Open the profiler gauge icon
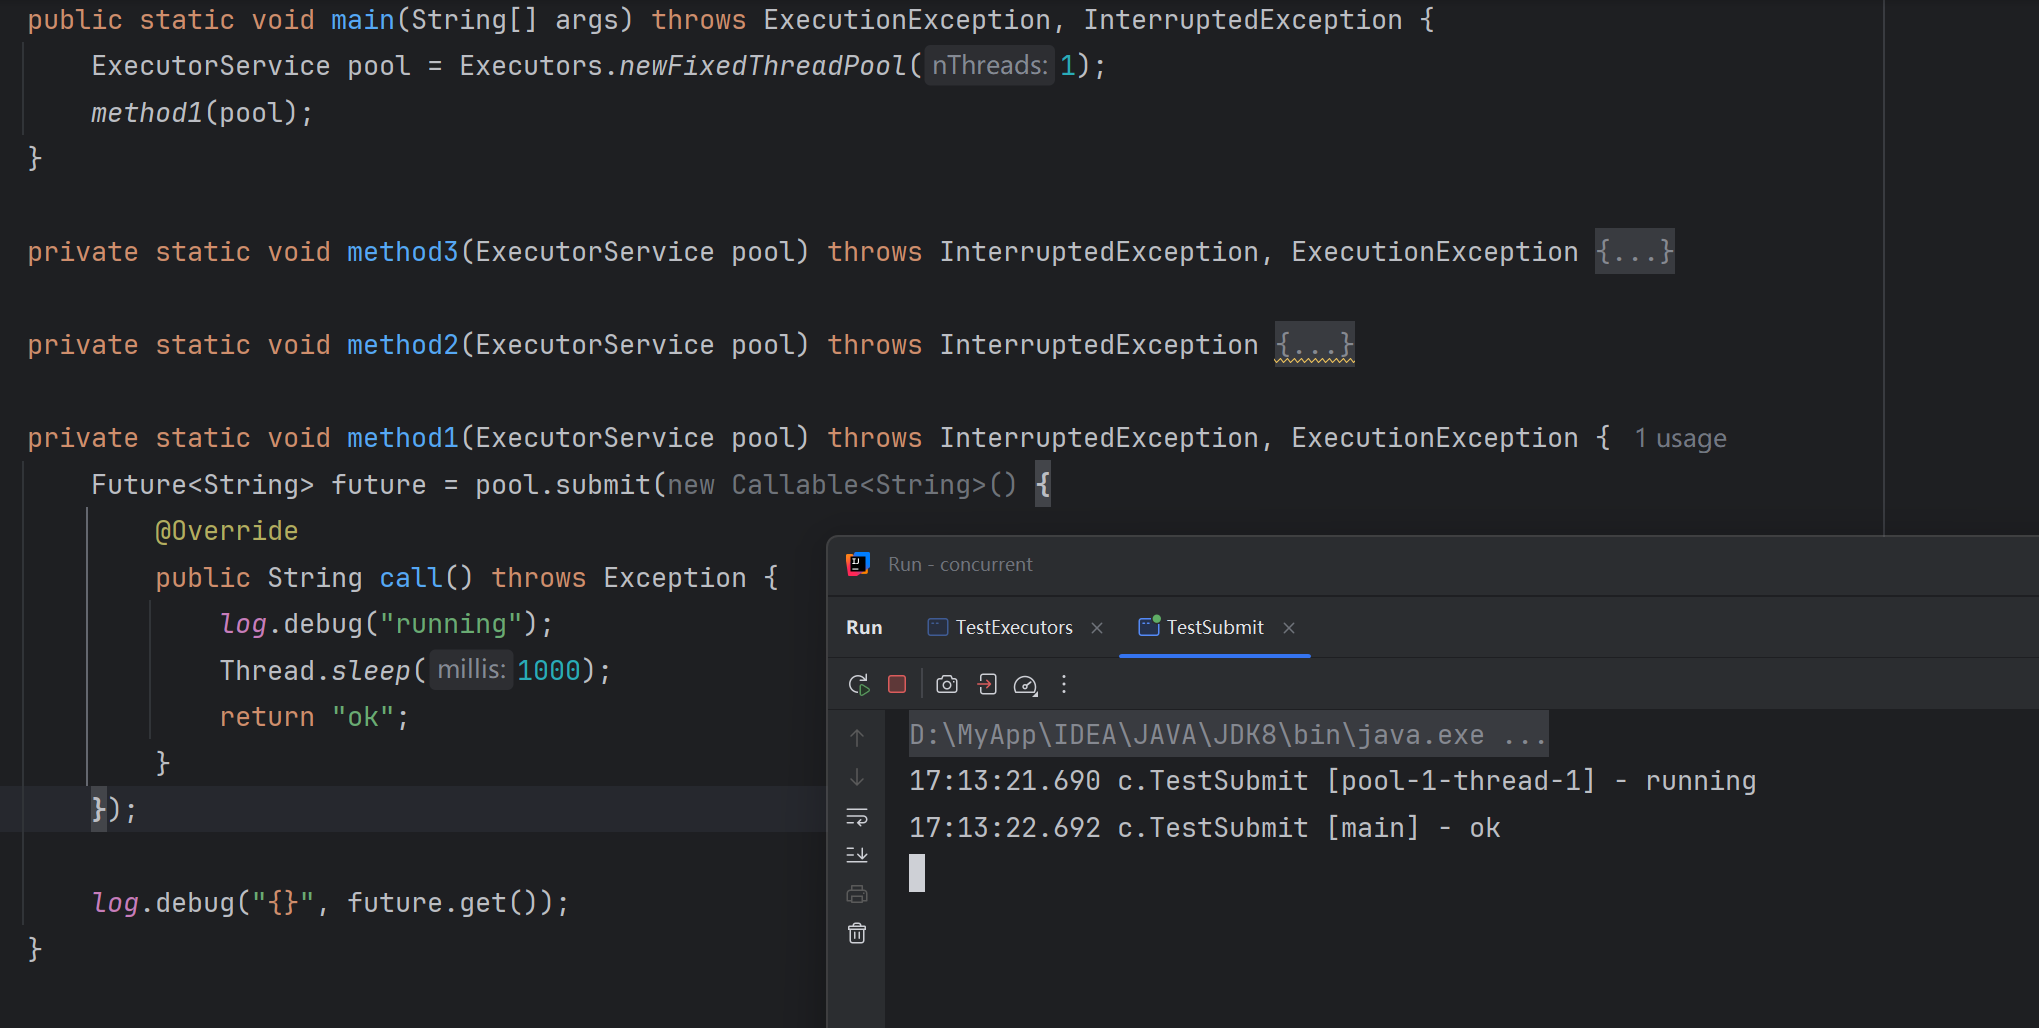 [x=1026, y=684]
